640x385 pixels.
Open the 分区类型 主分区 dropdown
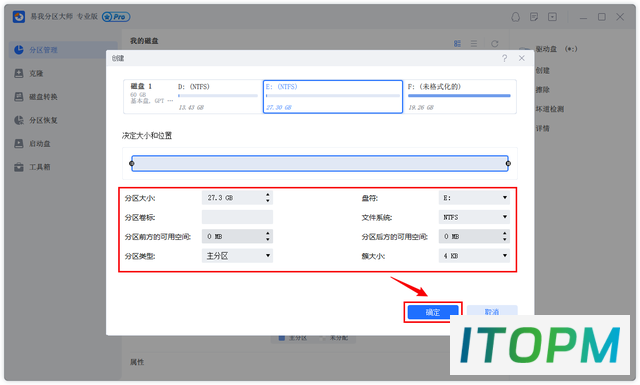pos(237,256)
